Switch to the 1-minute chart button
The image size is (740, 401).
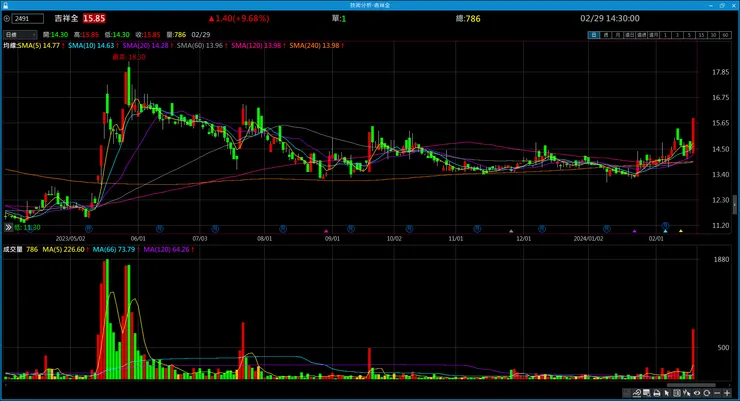coord(665,35)
